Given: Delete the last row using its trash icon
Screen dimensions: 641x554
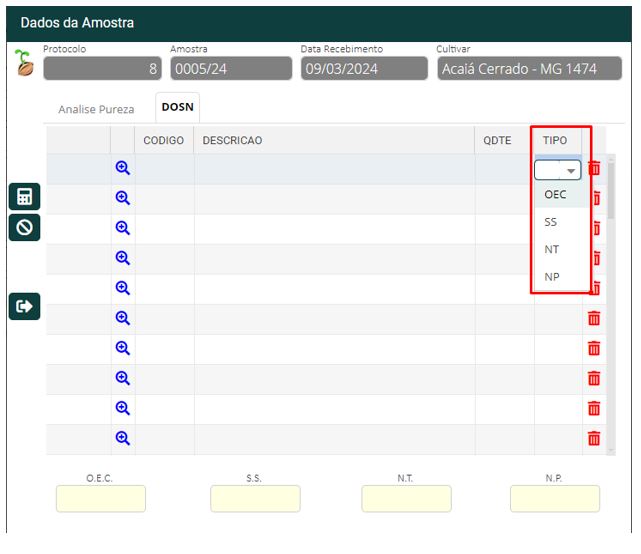Looking at the screenshot, I should pos(594,438).
